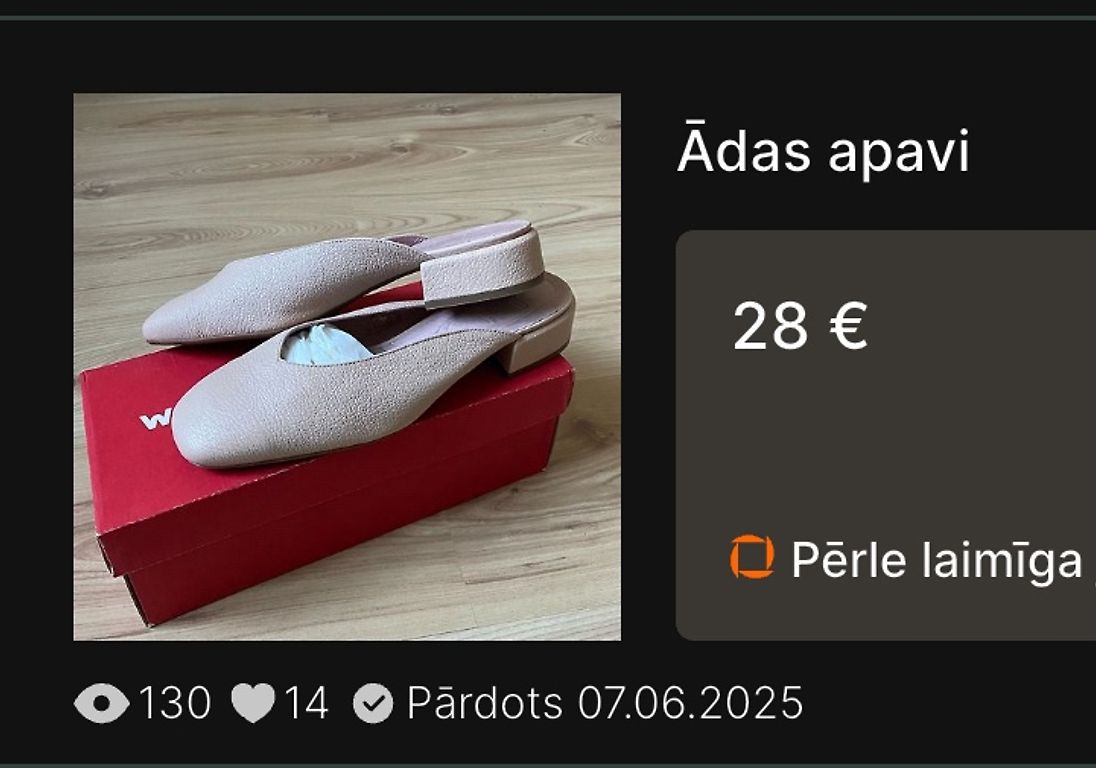This screenshot has height=768, width=1096.
Task: Click the heart favorites icon
Action: click(253, 703)
